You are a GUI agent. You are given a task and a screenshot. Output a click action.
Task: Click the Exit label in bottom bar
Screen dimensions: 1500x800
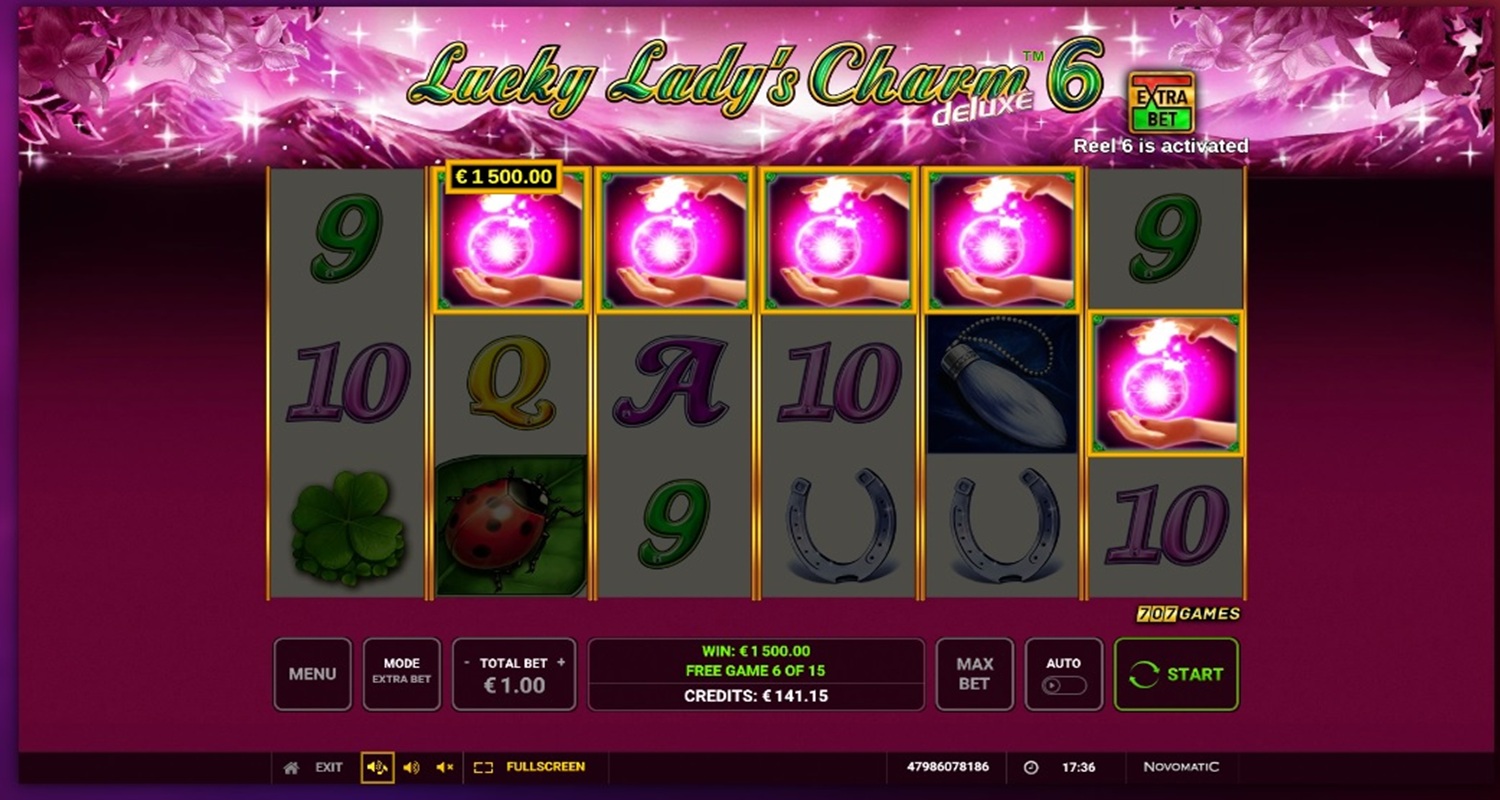[329, 768]
